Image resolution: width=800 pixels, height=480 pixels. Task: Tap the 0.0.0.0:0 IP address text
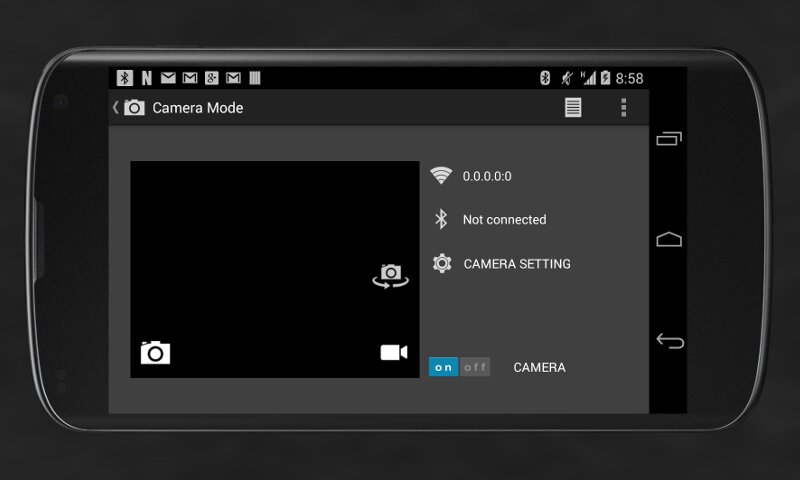(487, 176)
